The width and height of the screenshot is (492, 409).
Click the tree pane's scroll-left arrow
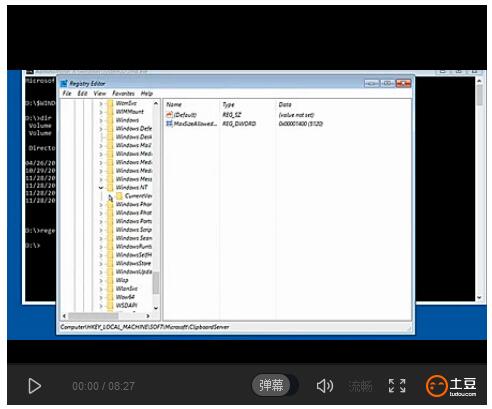pyautogui.click(x=64, y=316)
